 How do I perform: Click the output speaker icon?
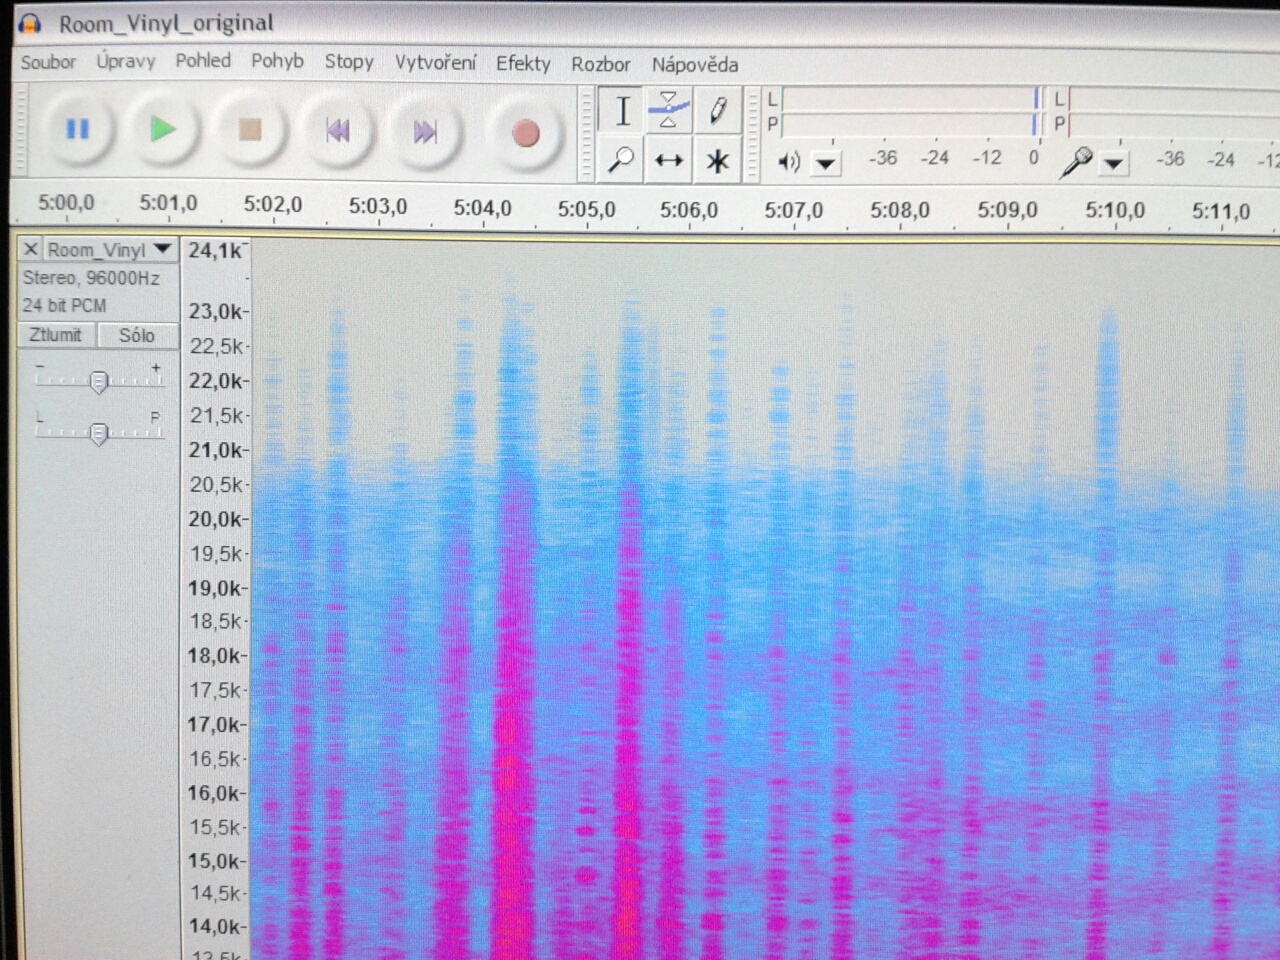click(x=789, y=161)
